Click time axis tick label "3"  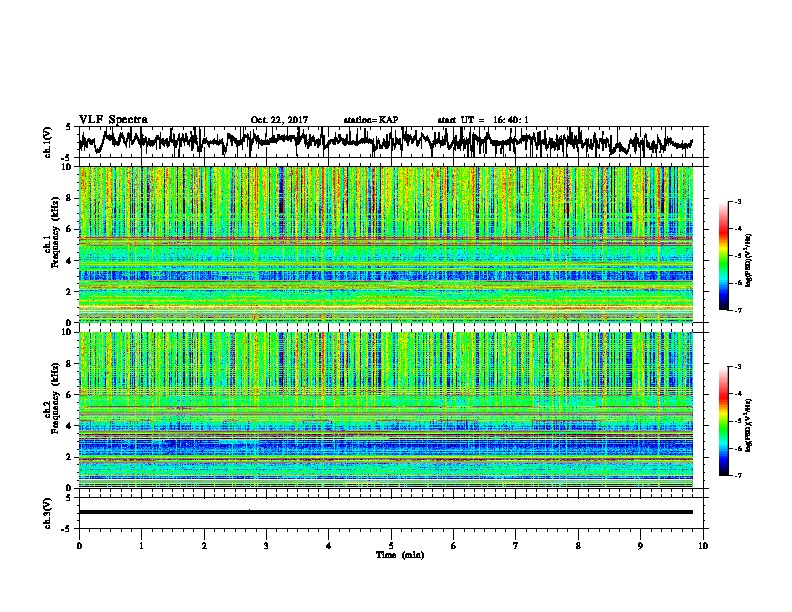[x=266, y=546]
